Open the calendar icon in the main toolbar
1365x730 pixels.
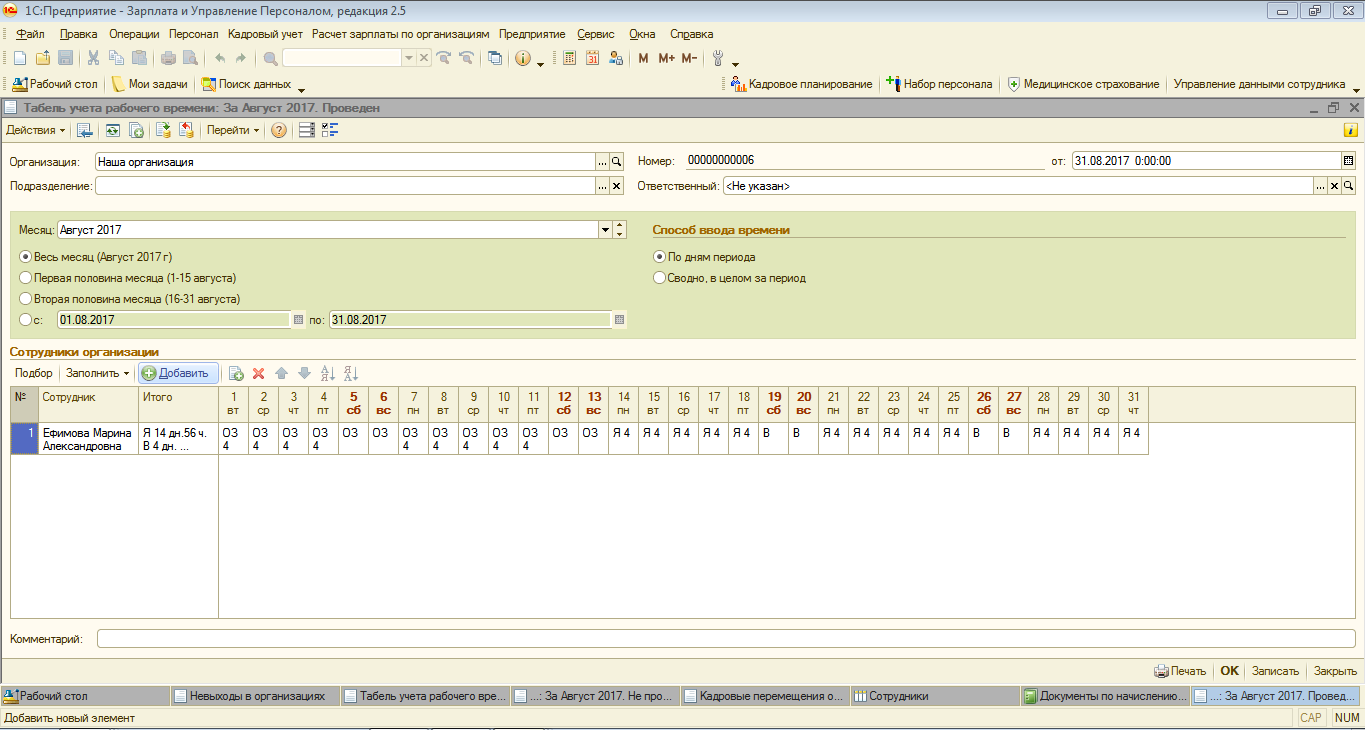click(592, 58)
